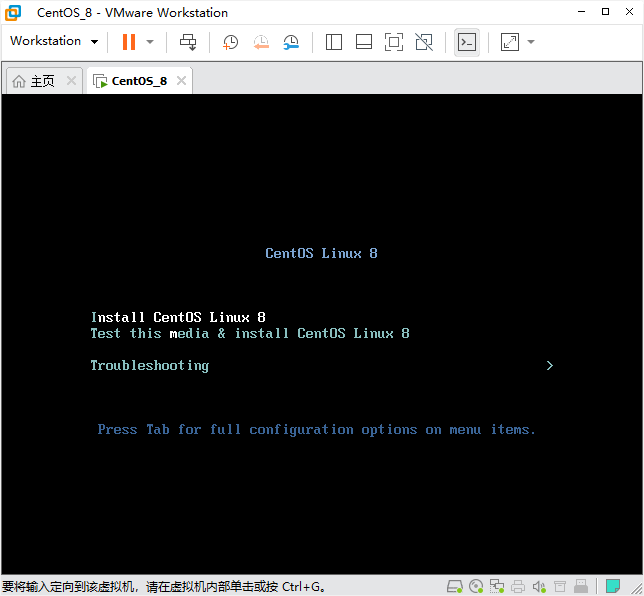The height and width of the screenshot is (596, 644).
Task: Take a snapshot of this virtual machine
Action: pyautogui.click(x=230, y=42)
